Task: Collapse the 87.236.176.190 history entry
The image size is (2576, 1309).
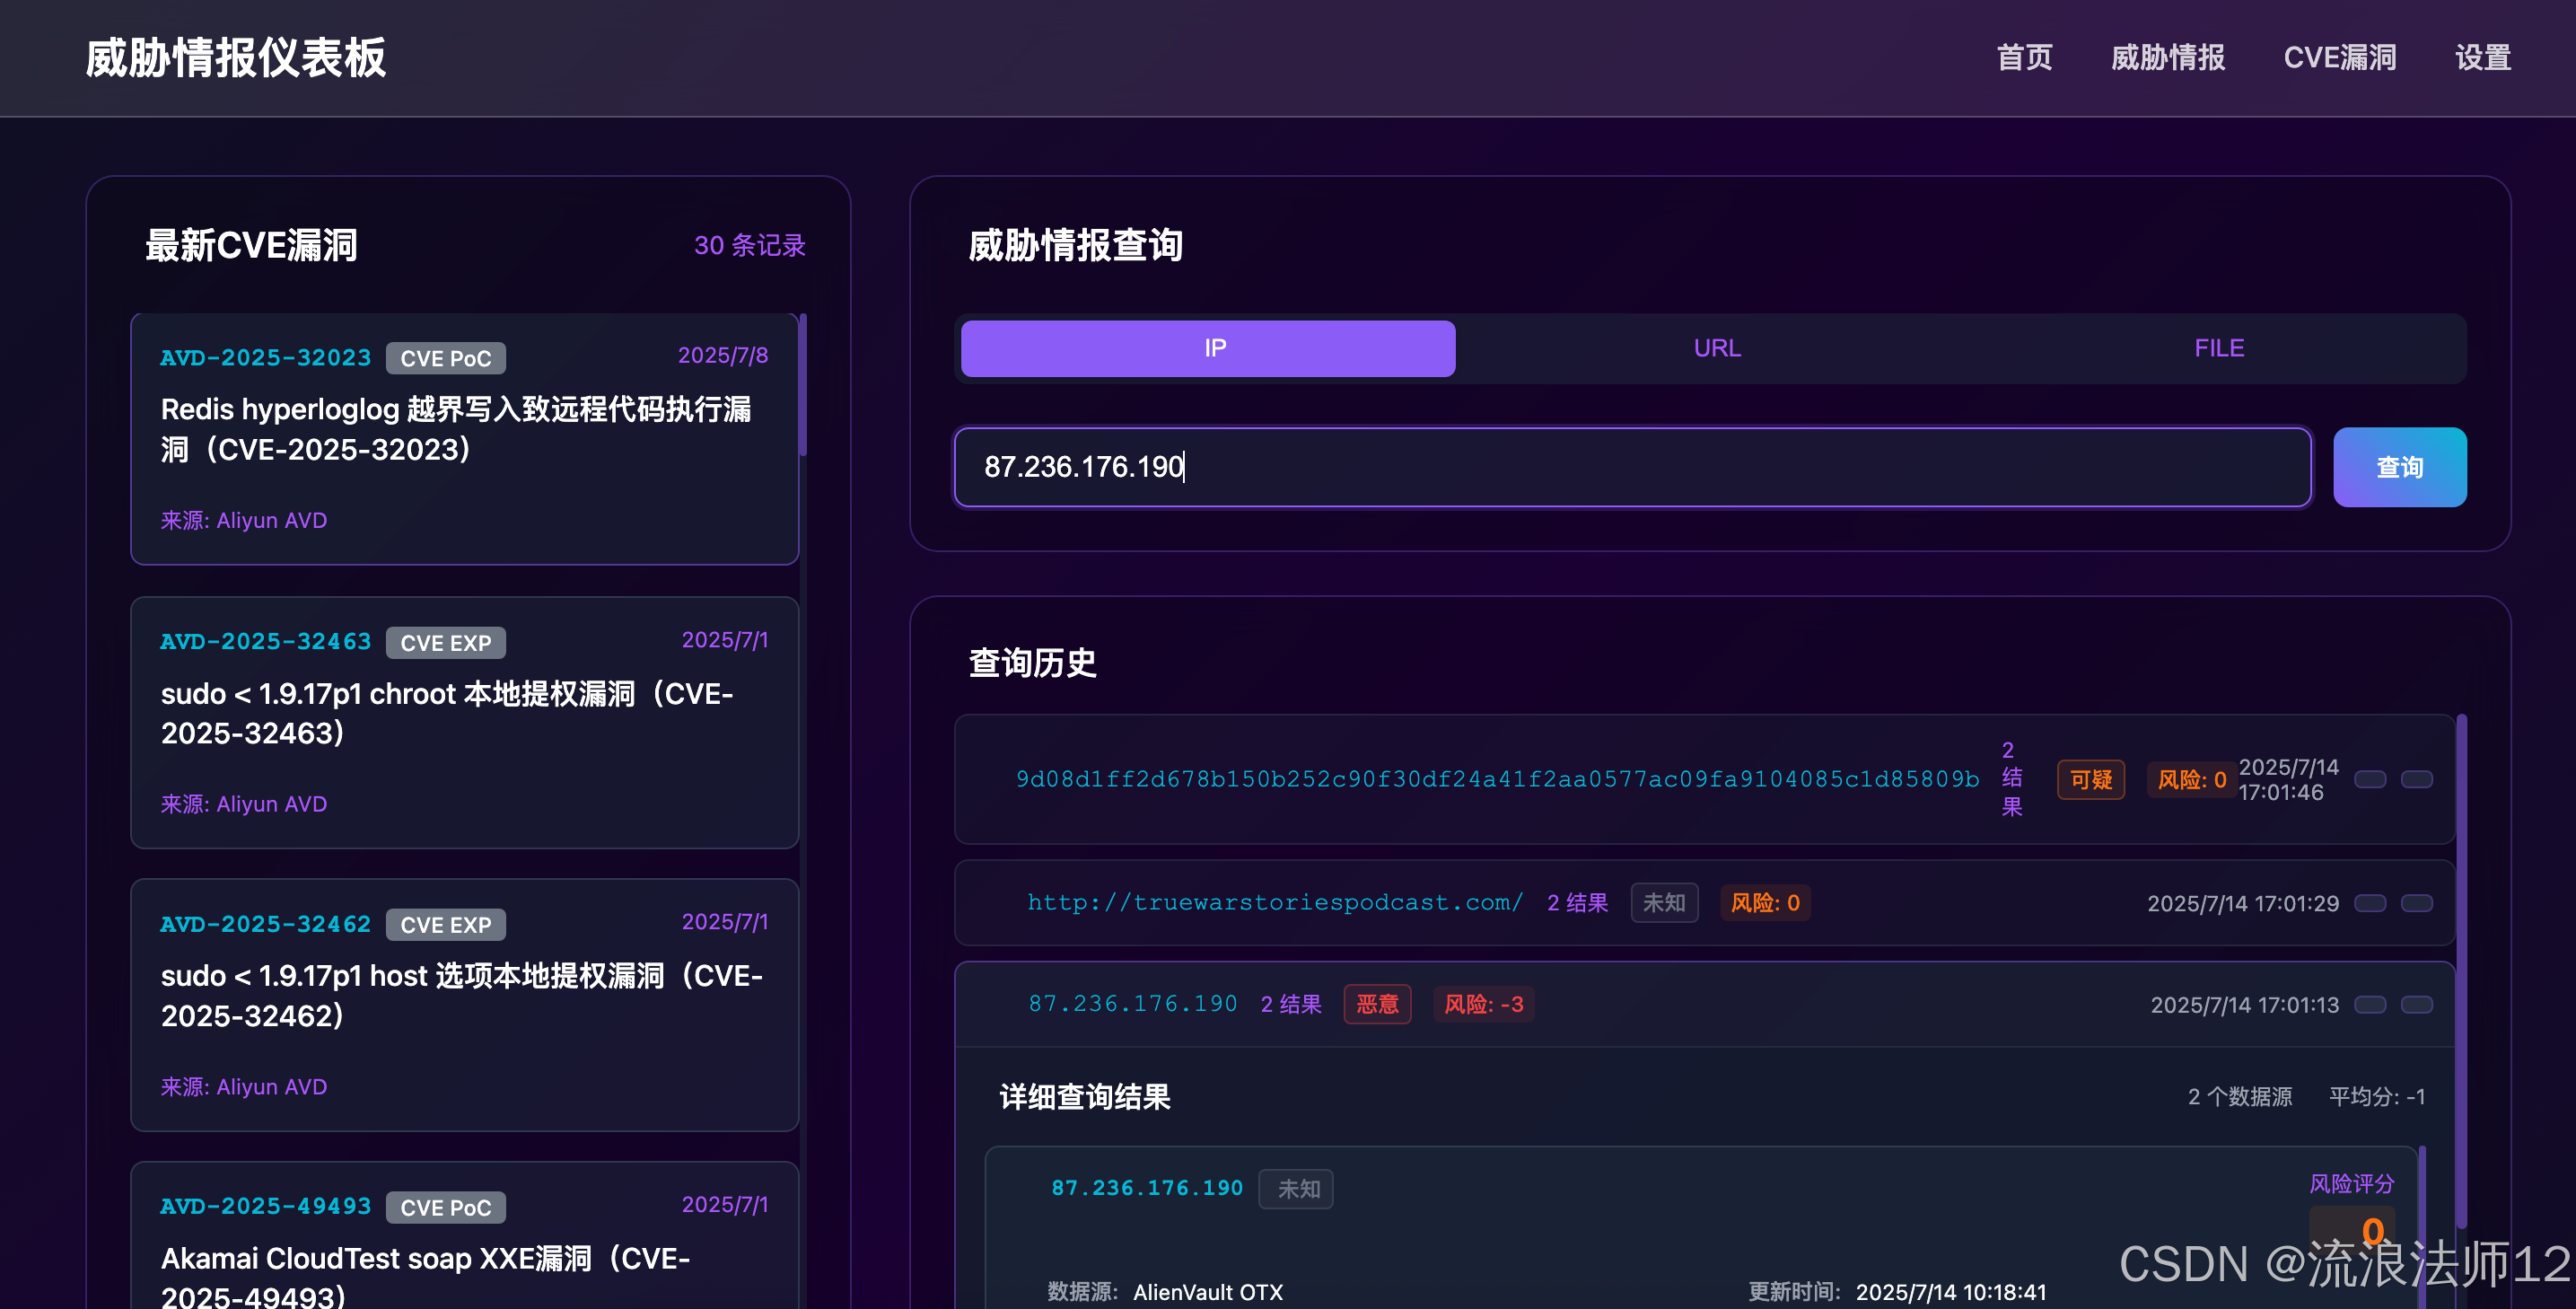Action: (1132, 1004)
